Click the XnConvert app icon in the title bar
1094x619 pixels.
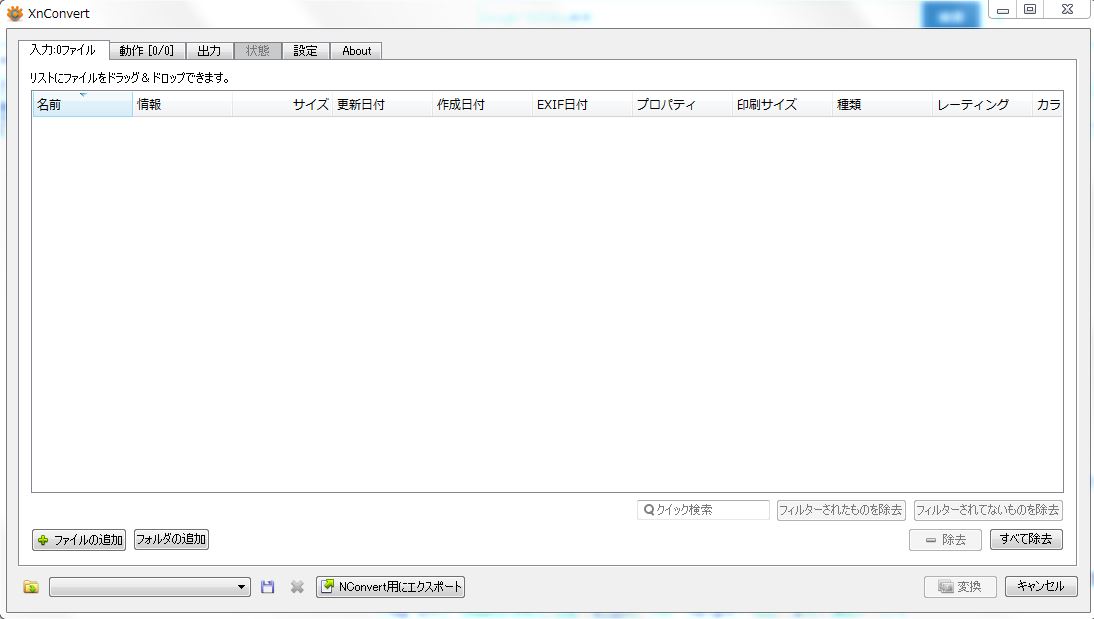point(15,13)
